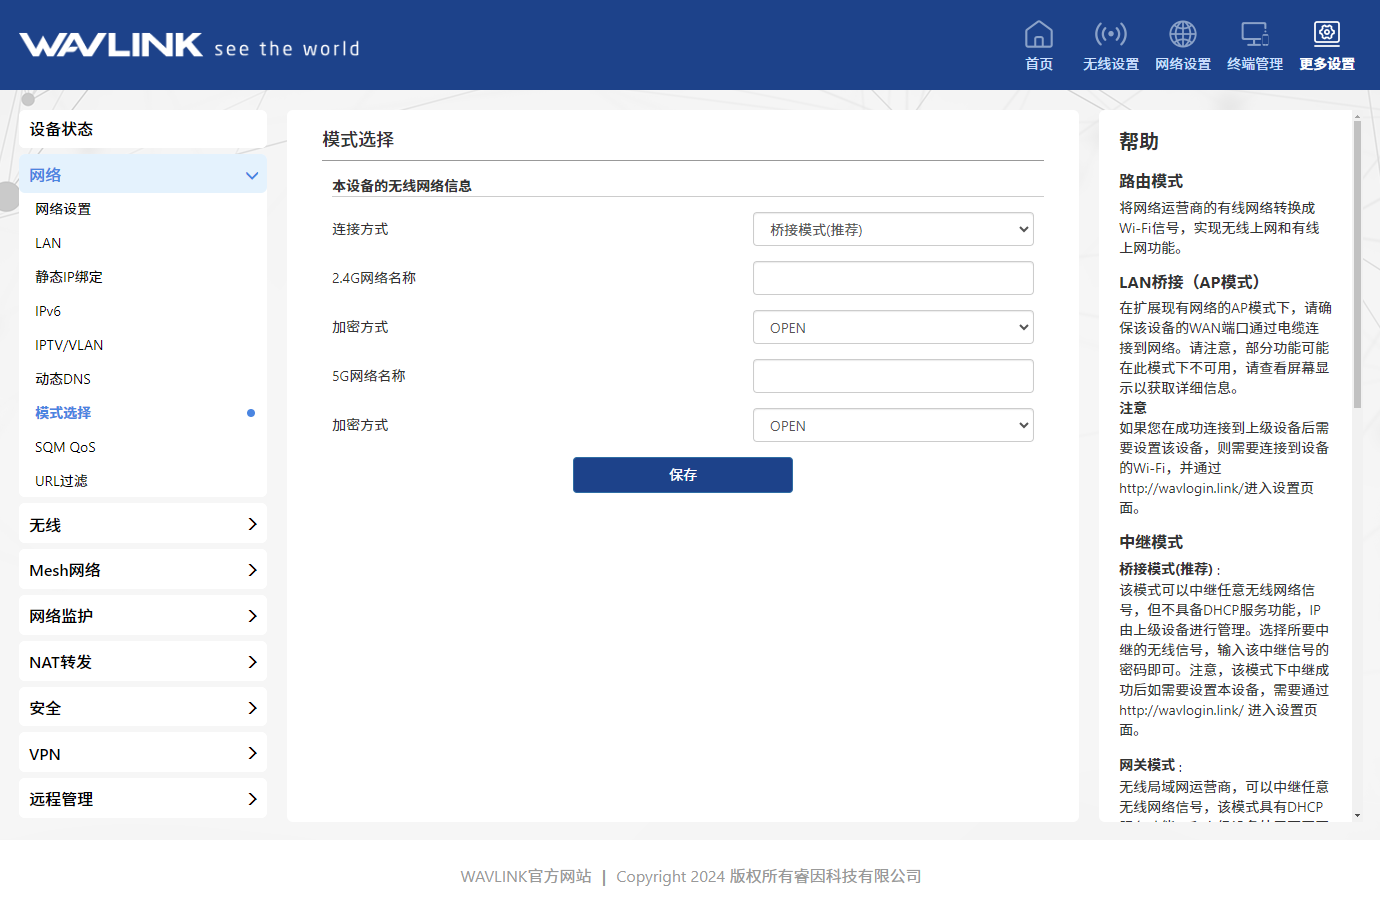Open wireless settings signal icon

pyautogui.click(x=1110, y=35)
